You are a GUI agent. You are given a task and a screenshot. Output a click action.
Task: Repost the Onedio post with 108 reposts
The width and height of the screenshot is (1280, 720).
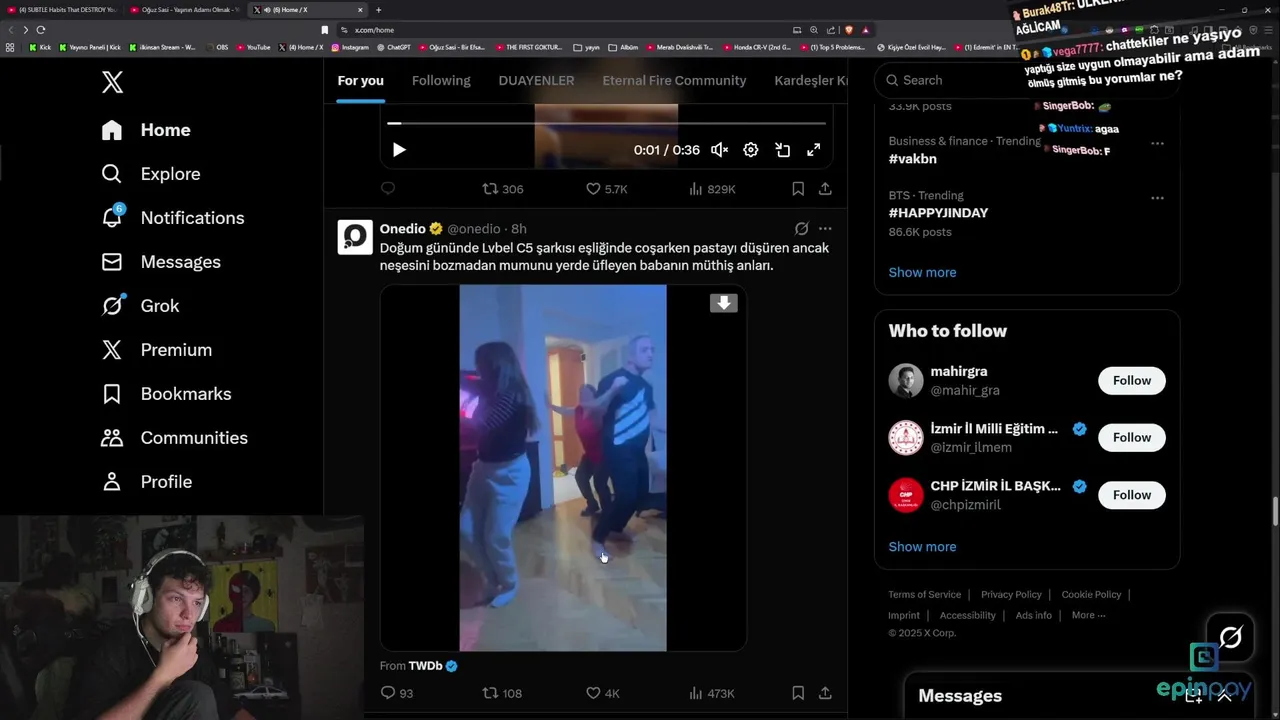pos(502,693)
